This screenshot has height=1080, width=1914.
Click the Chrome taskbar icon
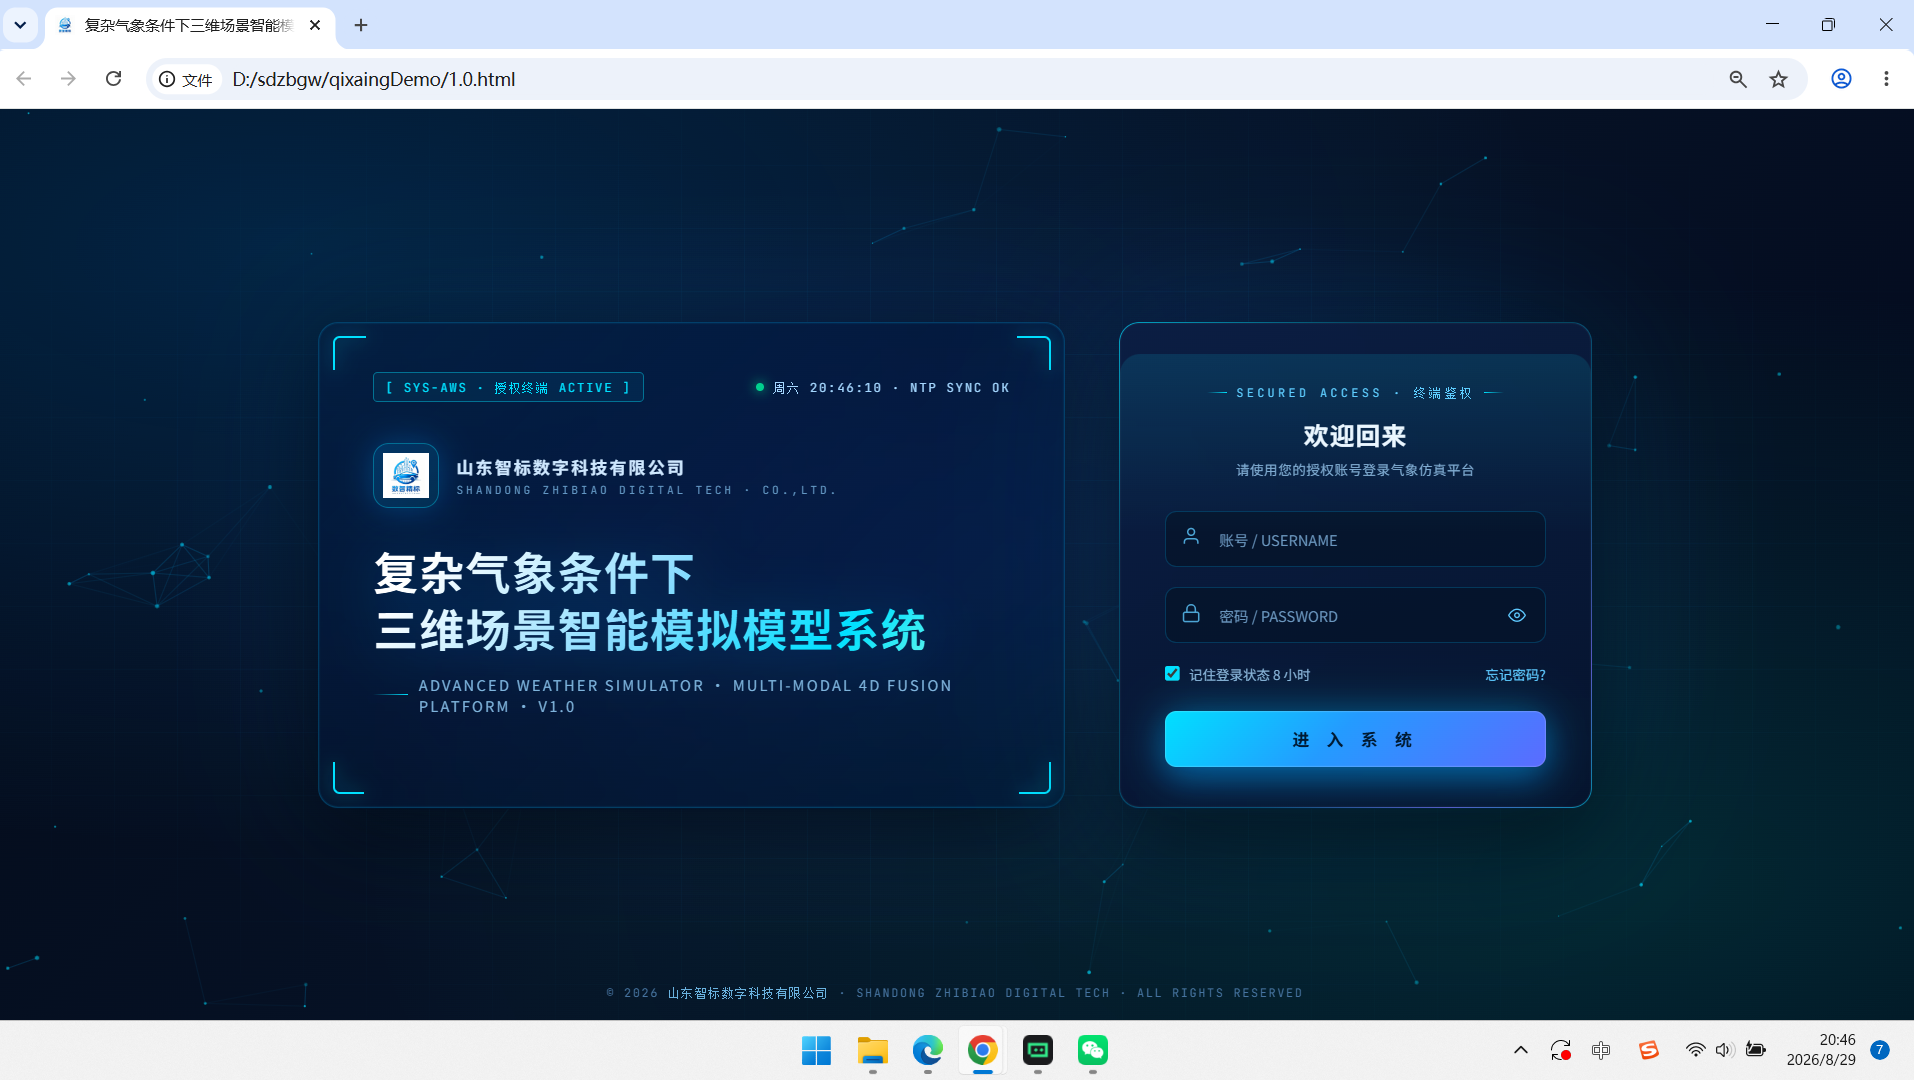click(982, 1050)
